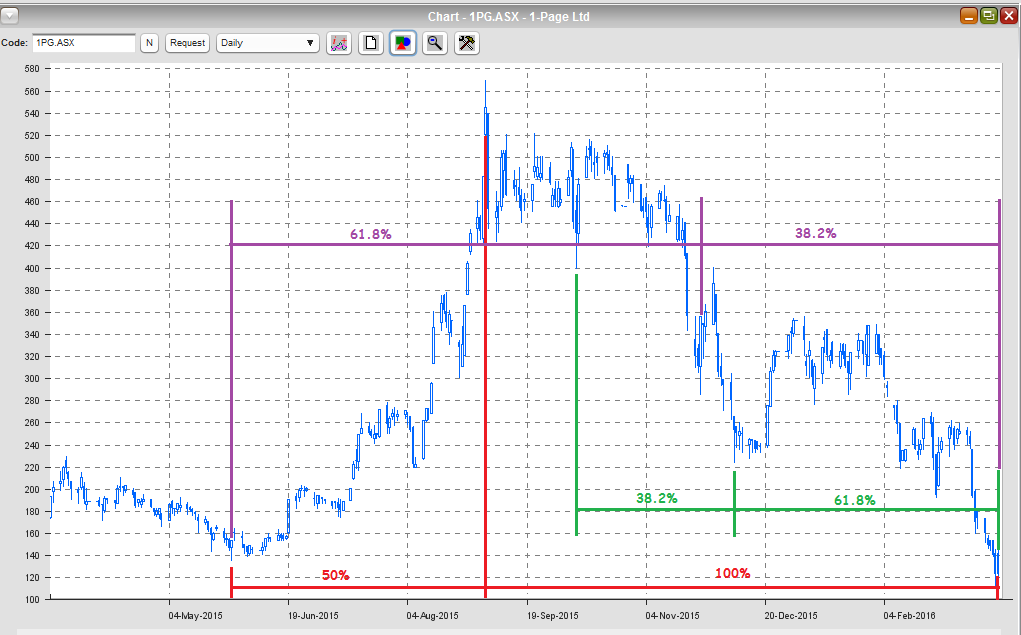Click the 04-Nov-2015 date axis label
The image size is (1021, 635).
click(672, 615)
